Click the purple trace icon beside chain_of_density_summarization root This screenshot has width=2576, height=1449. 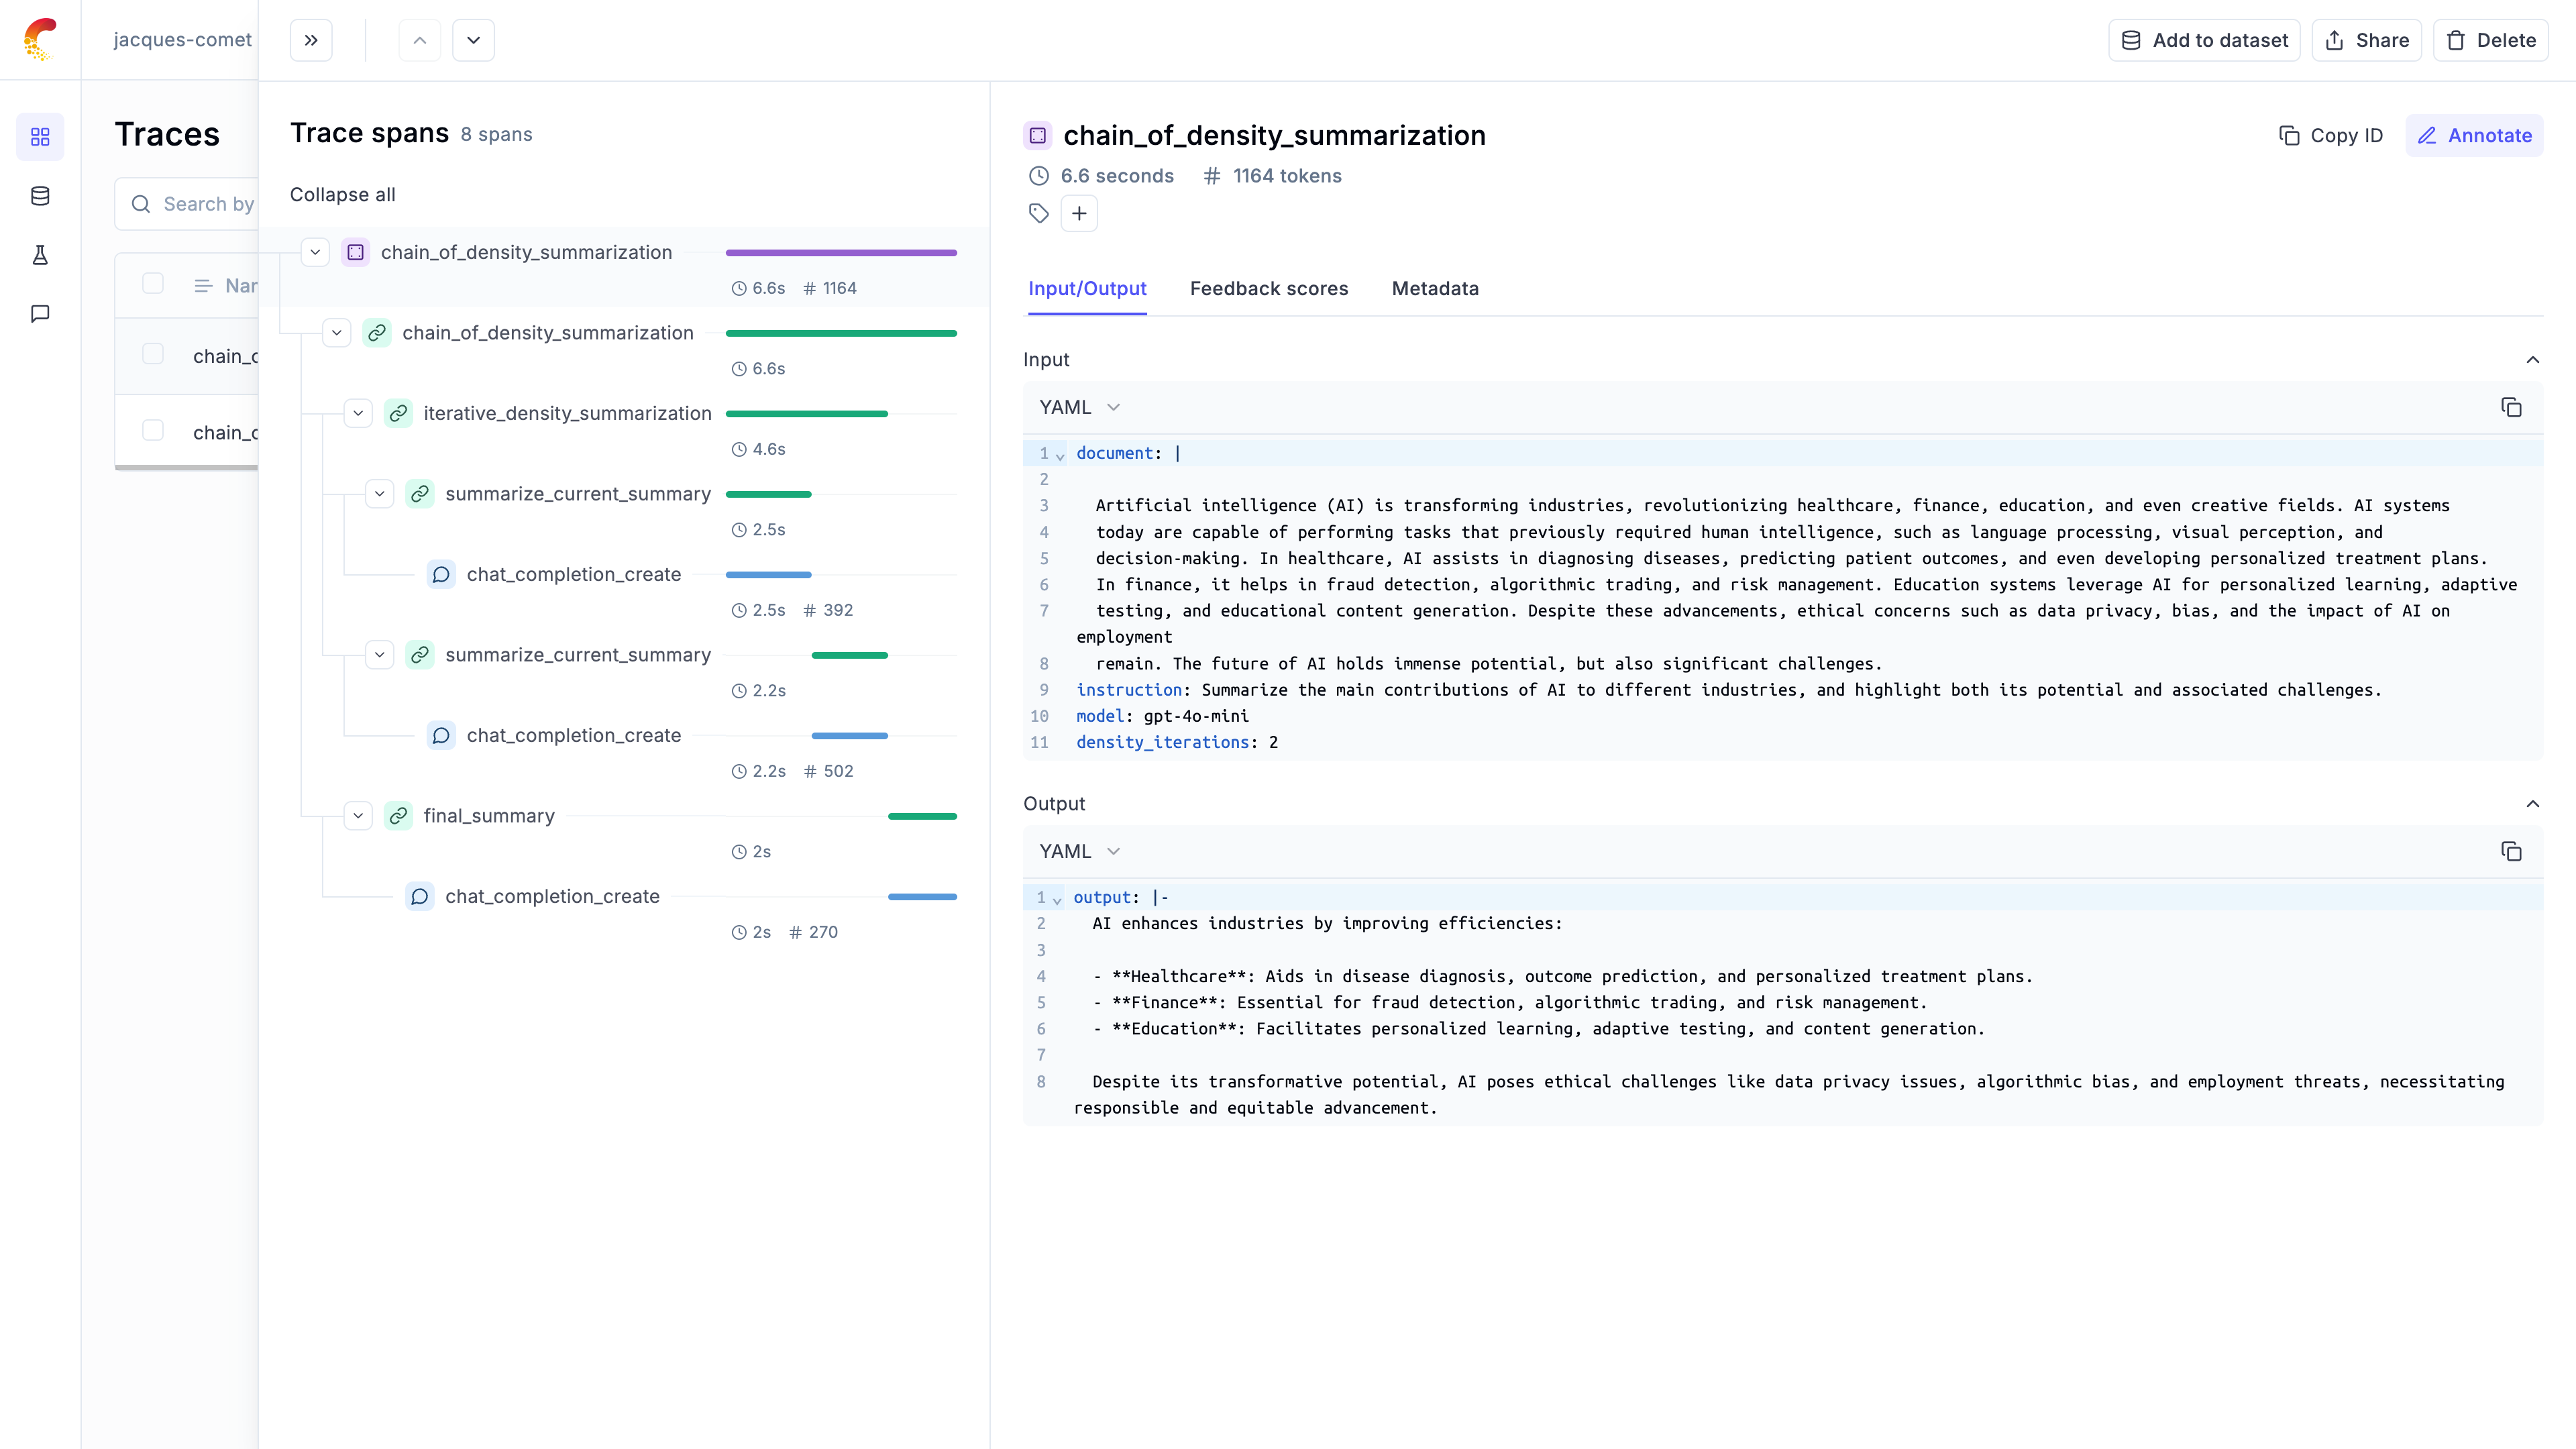point(356,252)
